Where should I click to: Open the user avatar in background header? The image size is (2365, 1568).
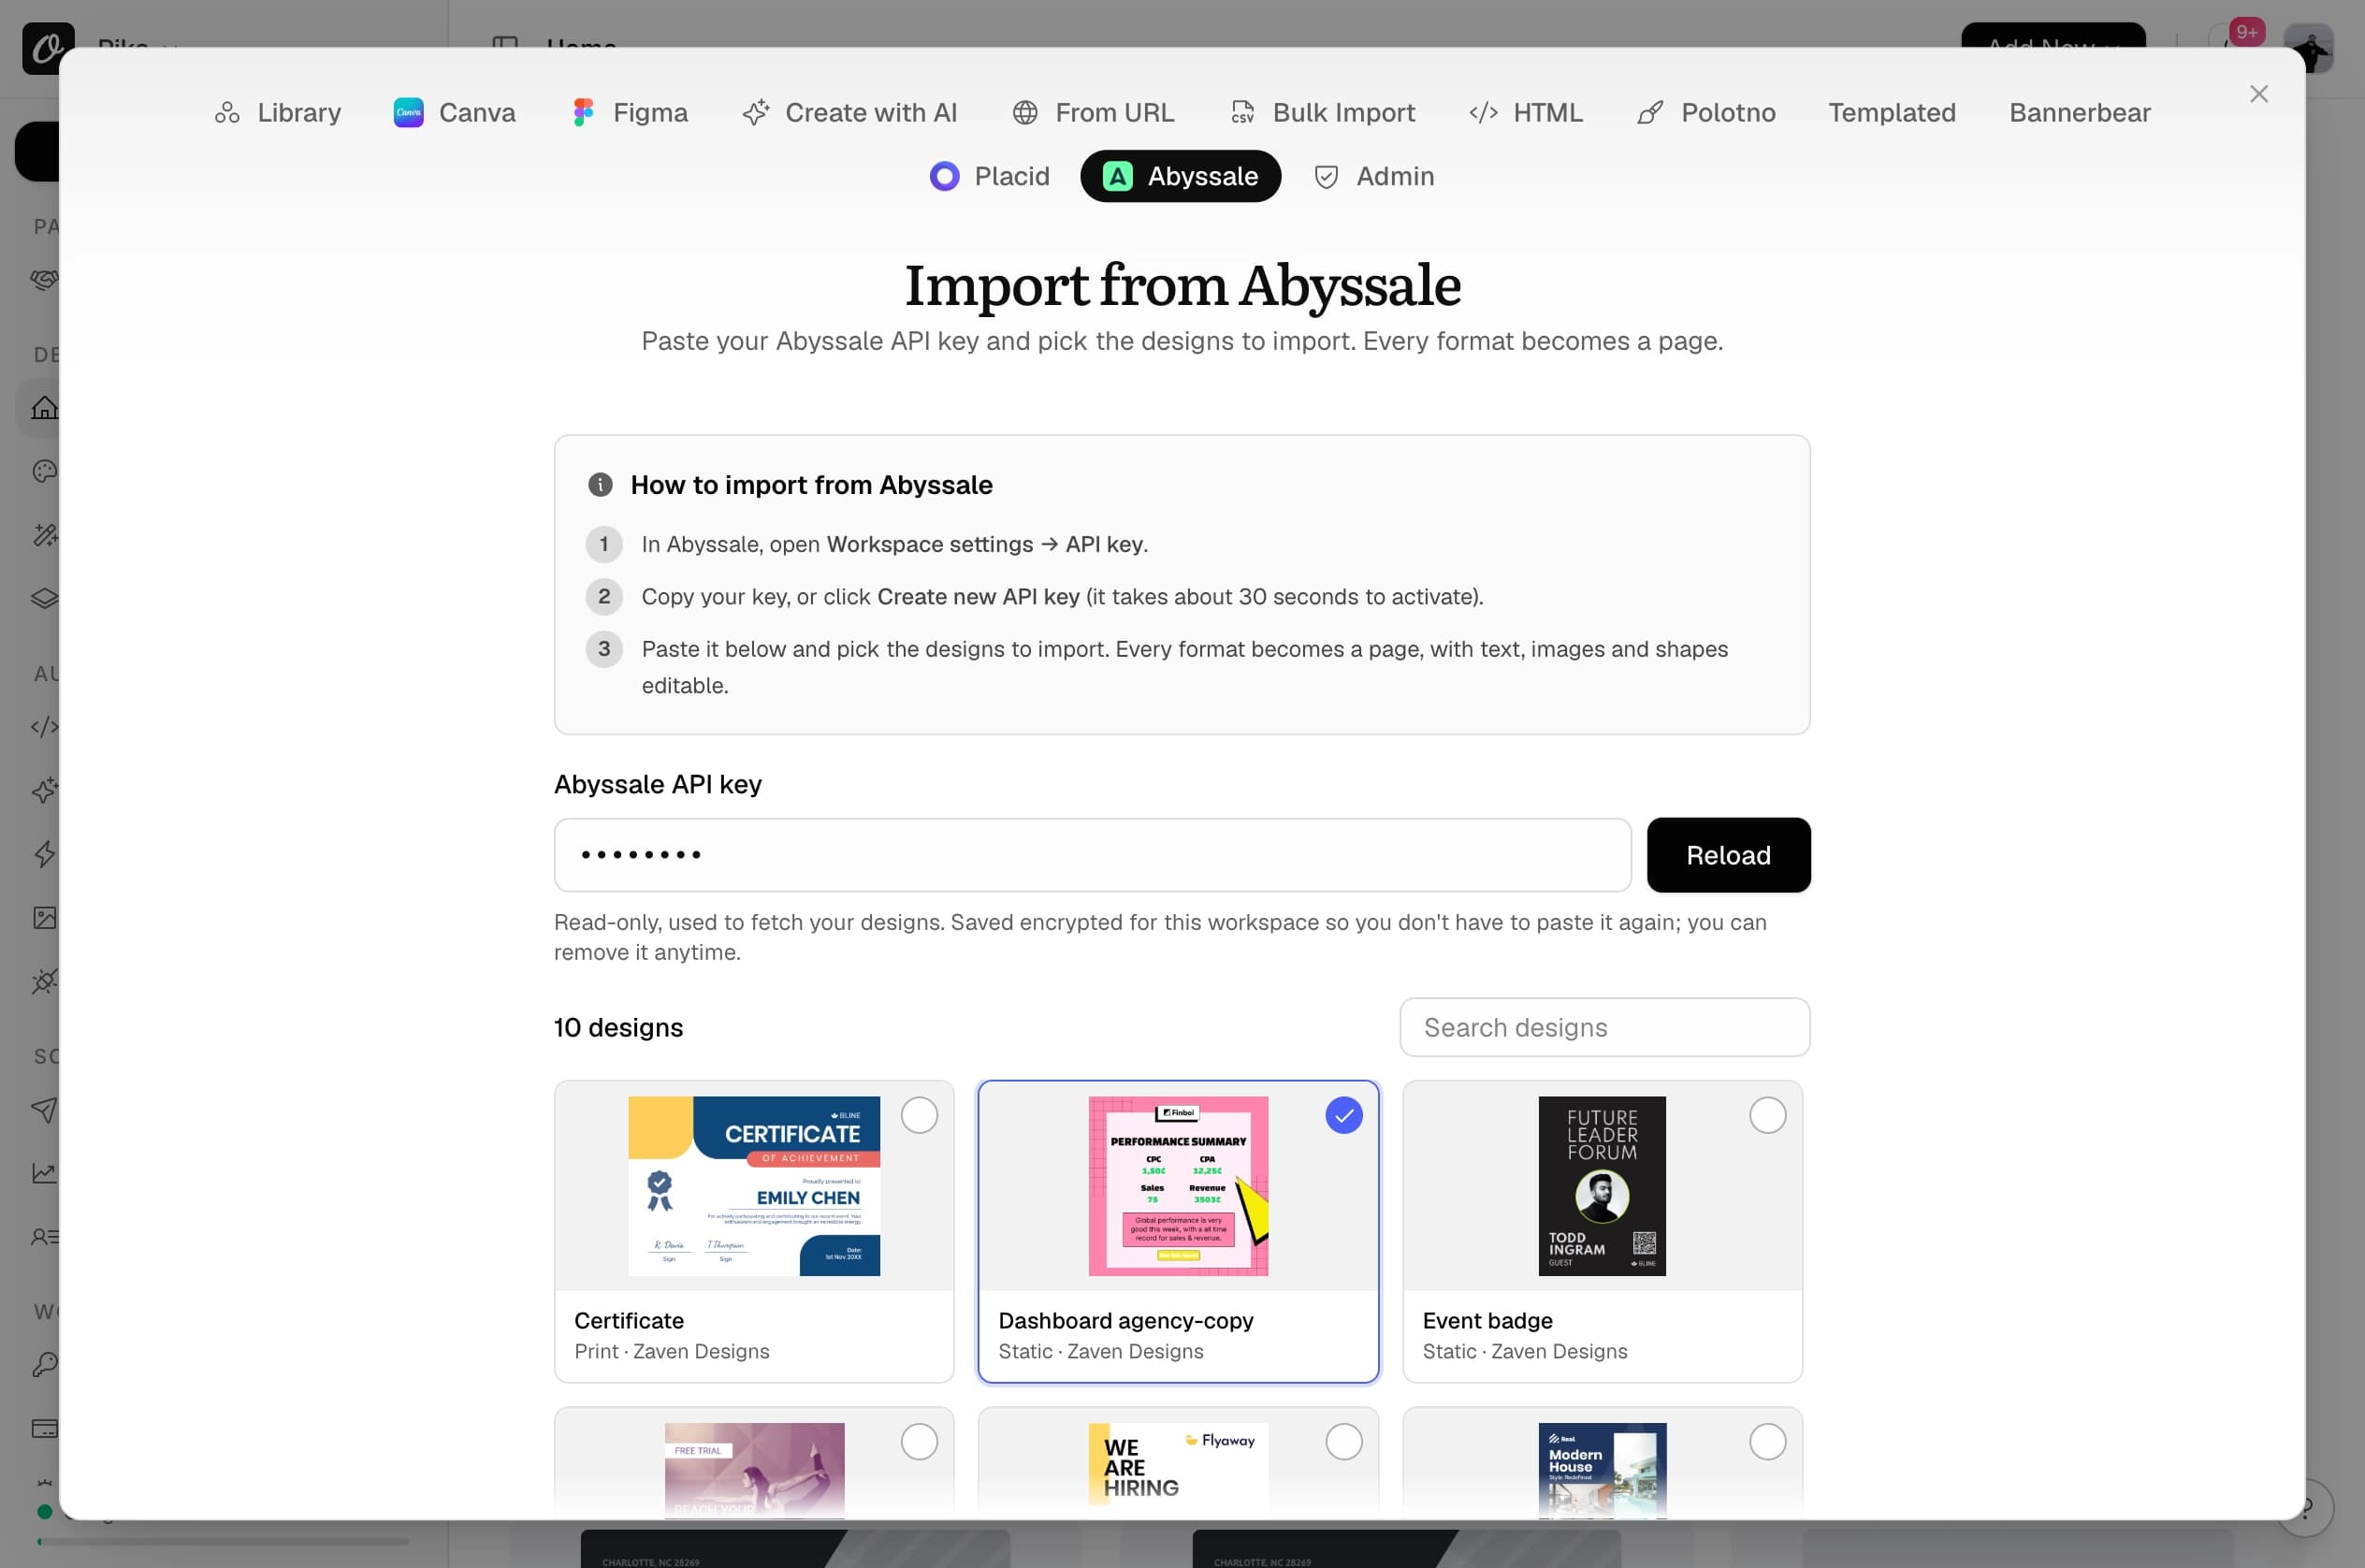(2314, 50)
